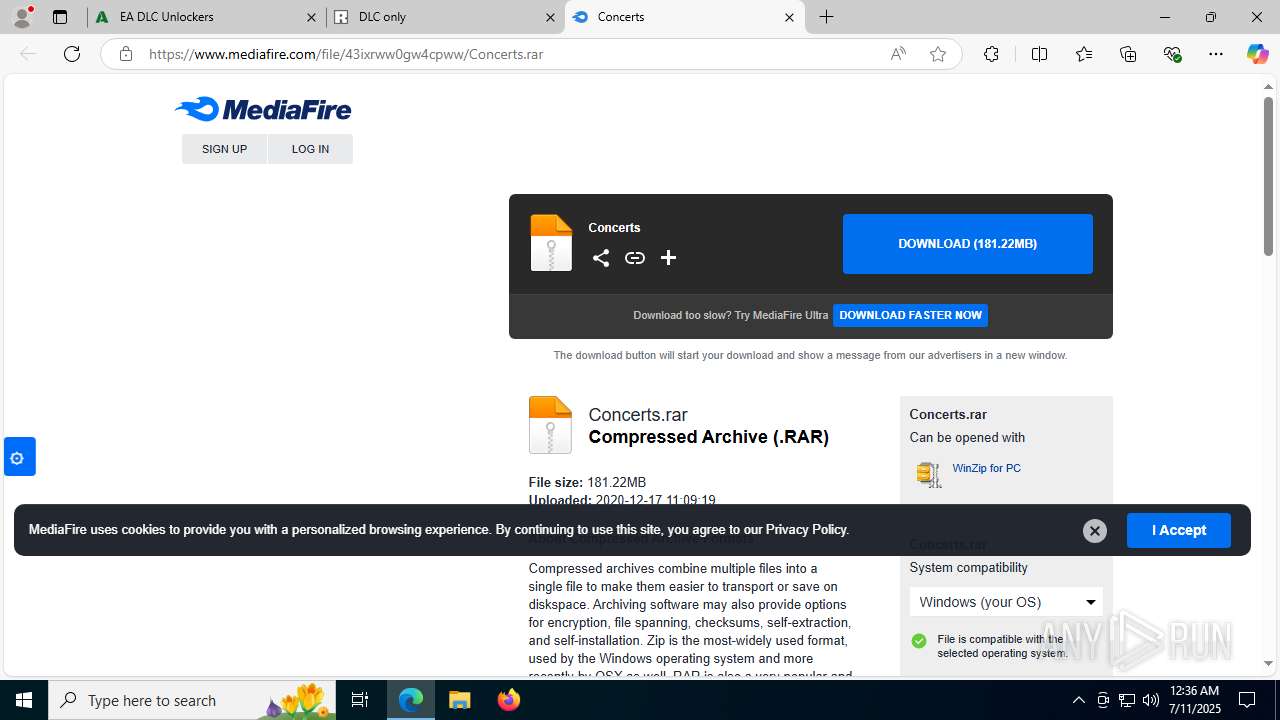Close the Concerts tab

(x=789, y=17)
